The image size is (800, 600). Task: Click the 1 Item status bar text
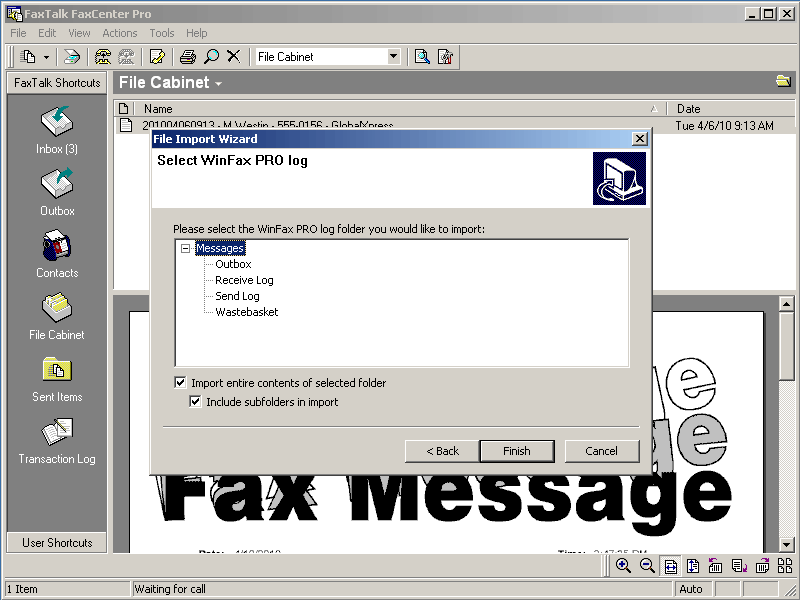click(22, 589)
